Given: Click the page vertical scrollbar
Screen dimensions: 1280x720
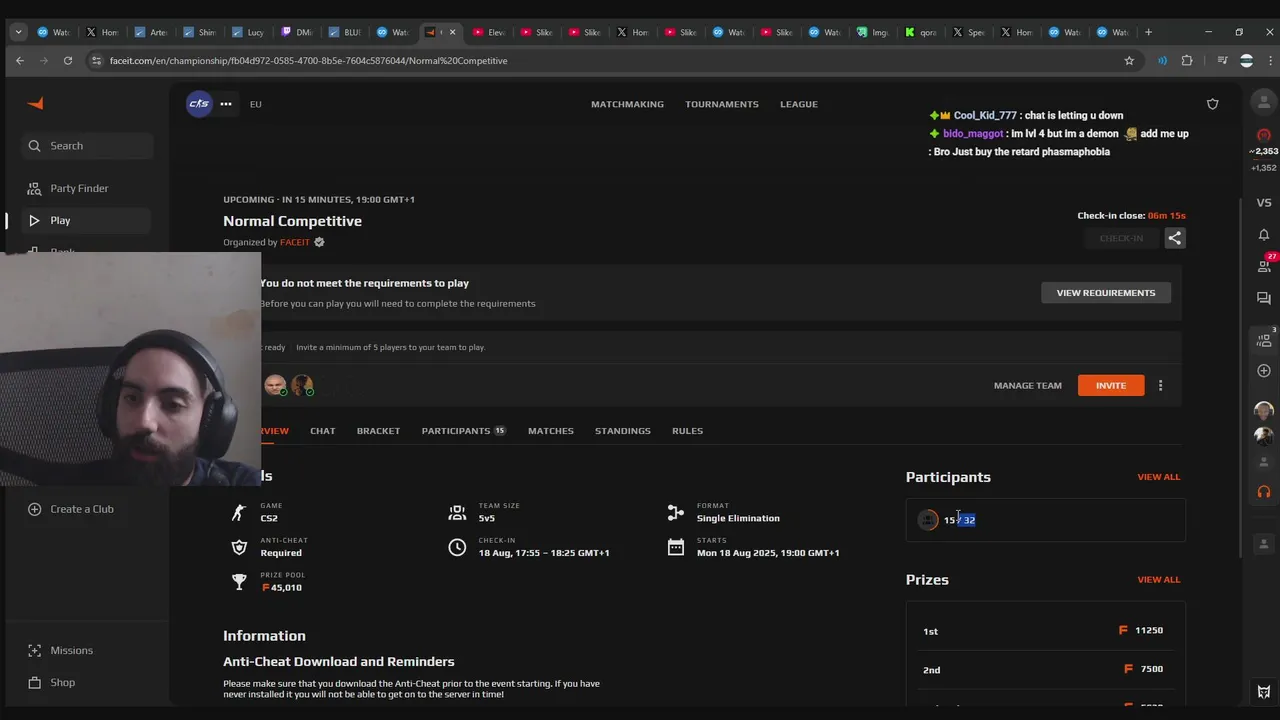Looking at the screenshot, I should click(1242, 377).
